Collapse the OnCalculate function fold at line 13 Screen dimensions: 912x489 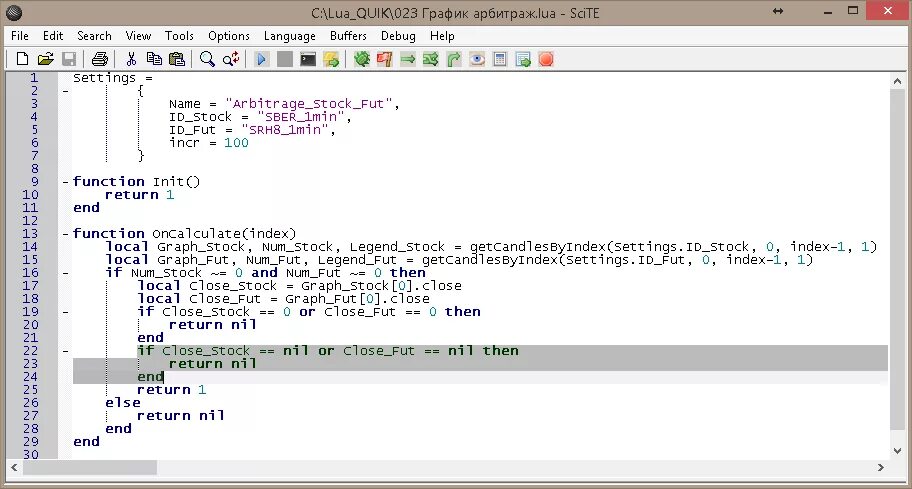(65, 234)
